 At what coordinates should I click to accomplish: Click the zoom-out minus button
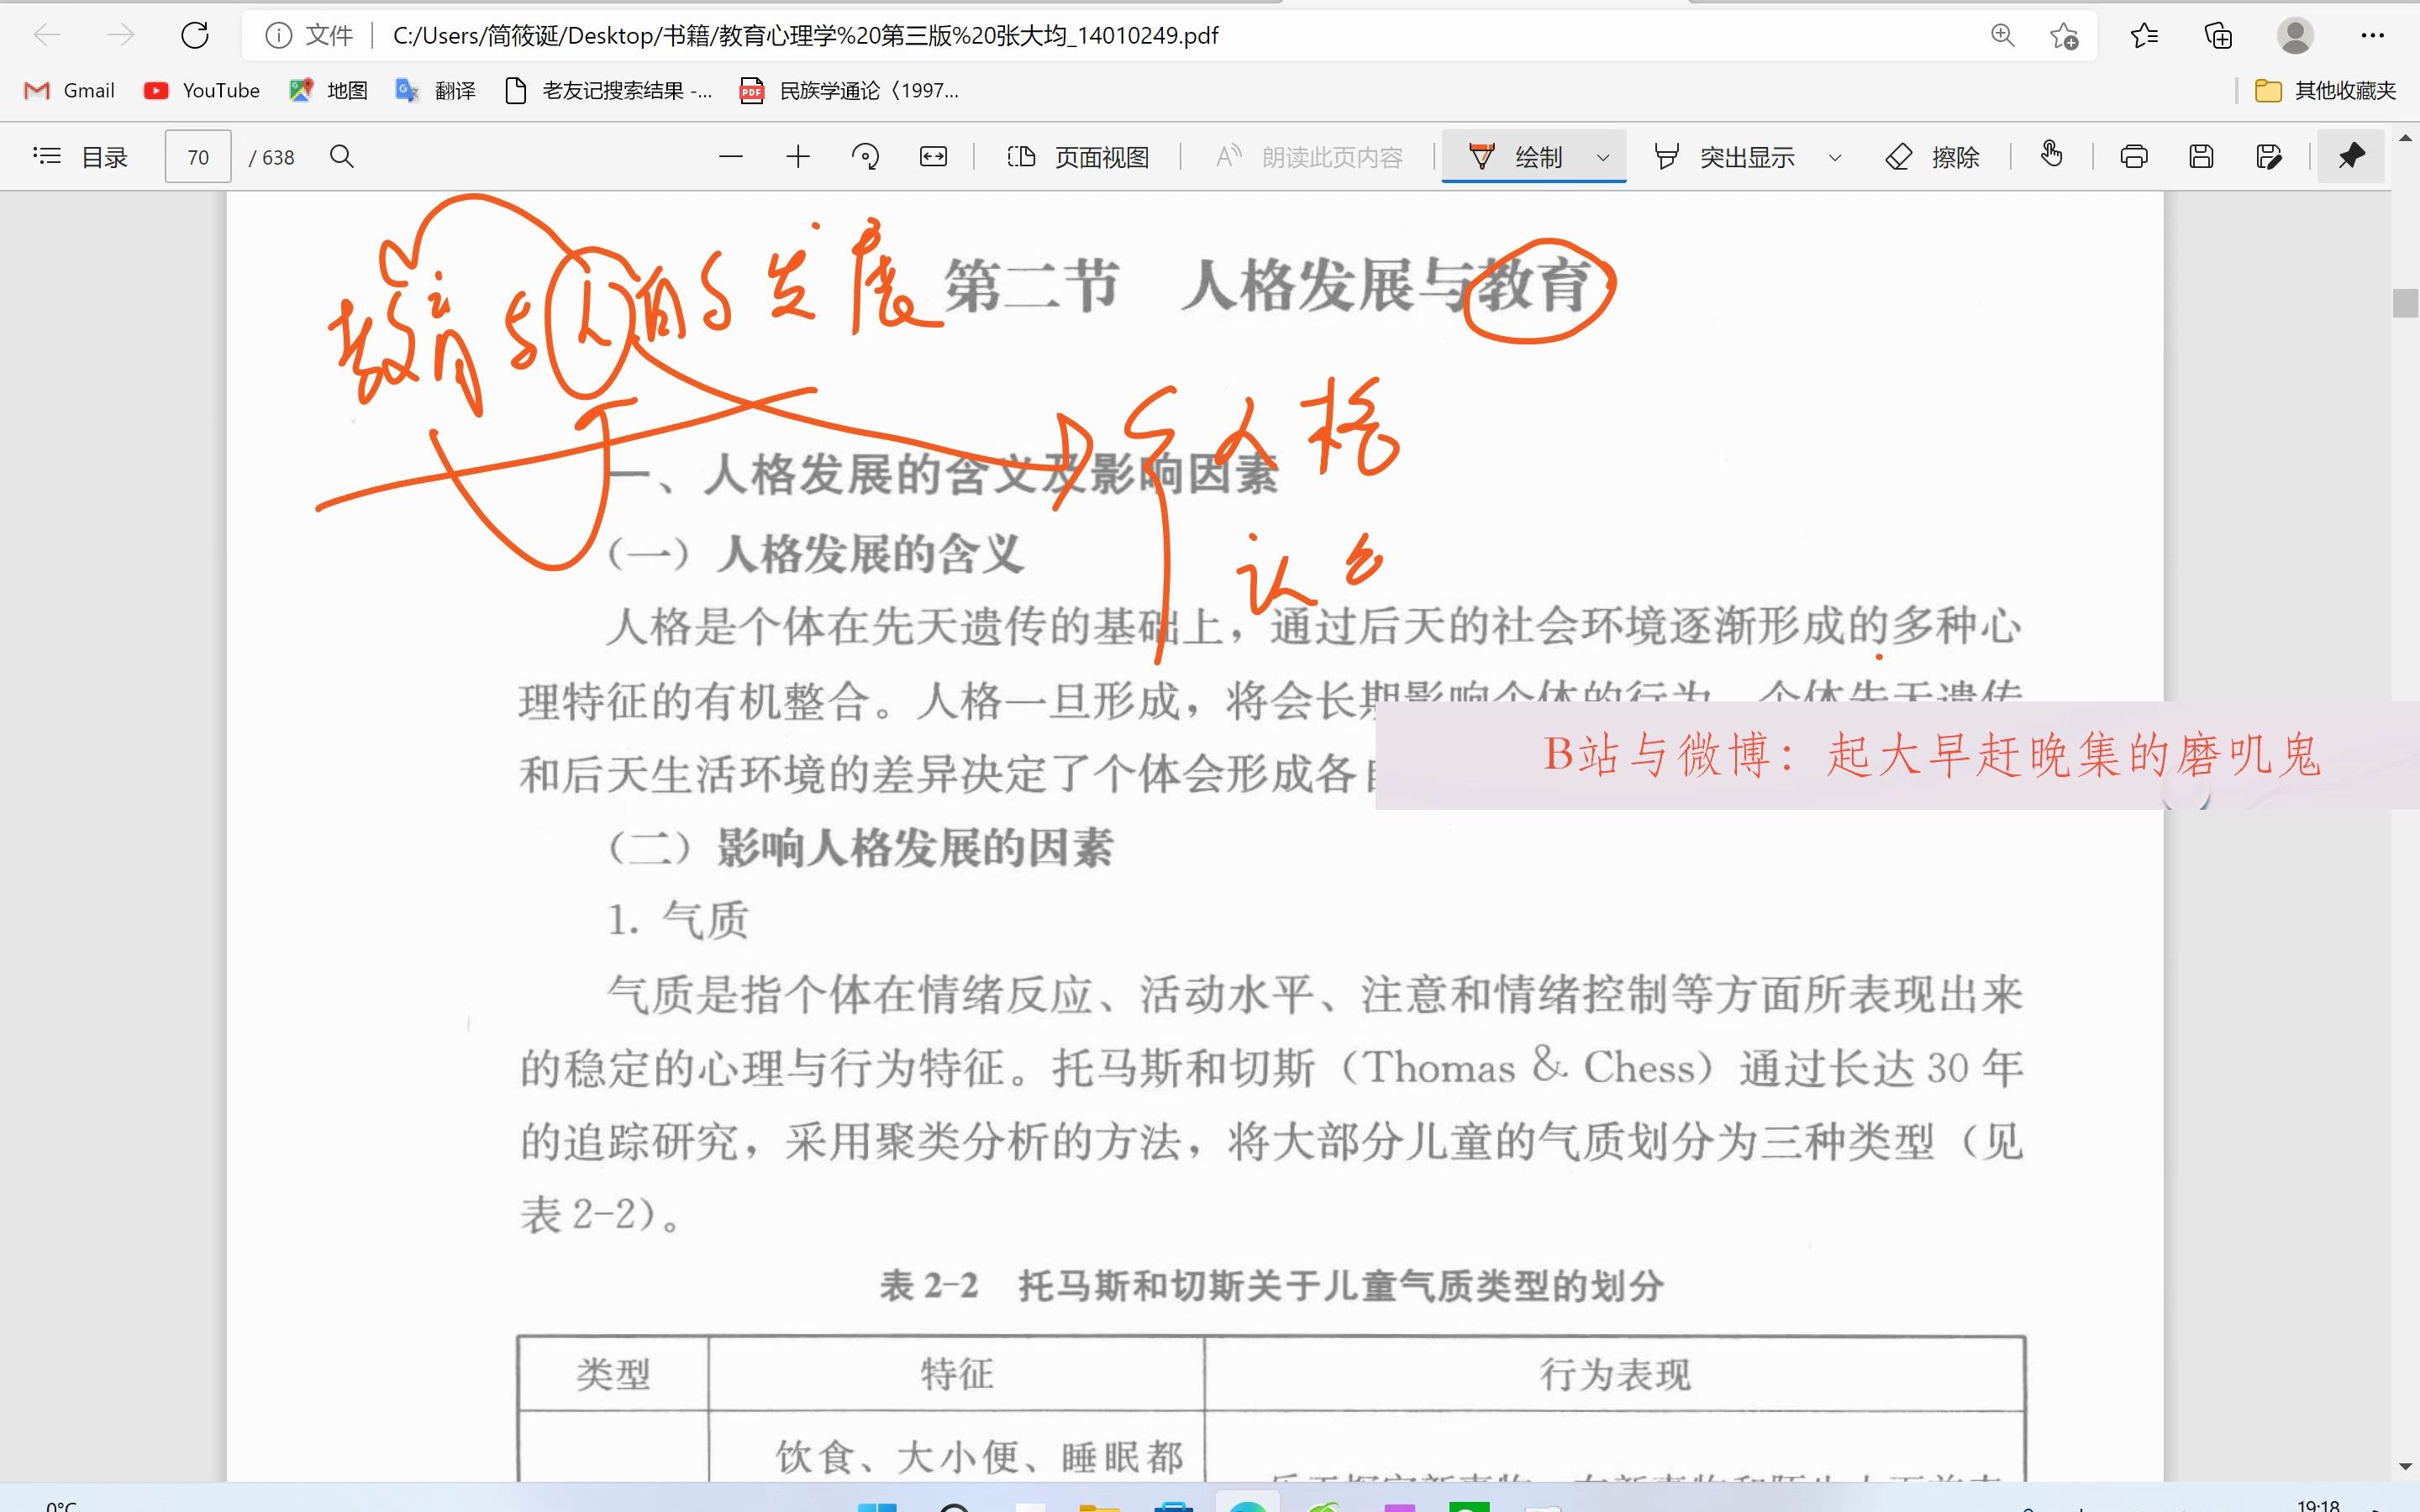tap(730, 157)
